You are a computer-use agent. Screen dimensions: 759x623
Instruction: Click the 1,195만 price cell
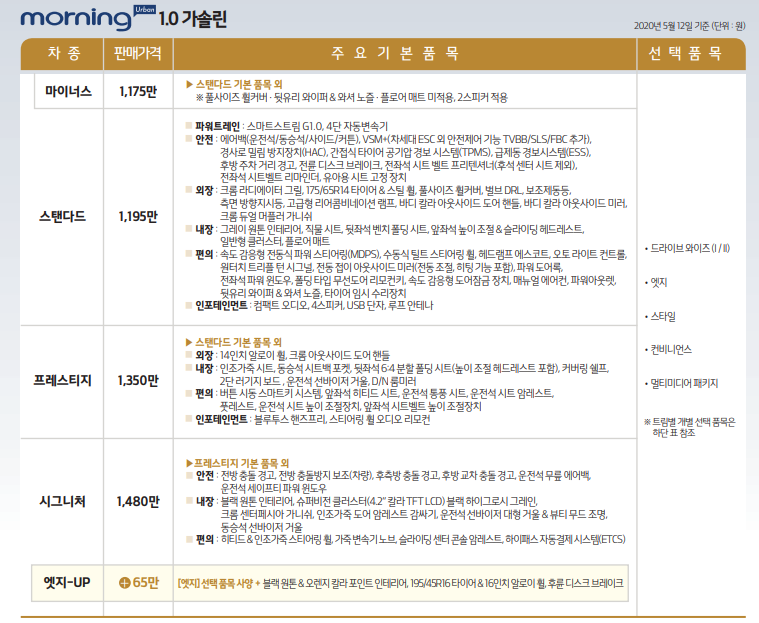tap(138, 216)
